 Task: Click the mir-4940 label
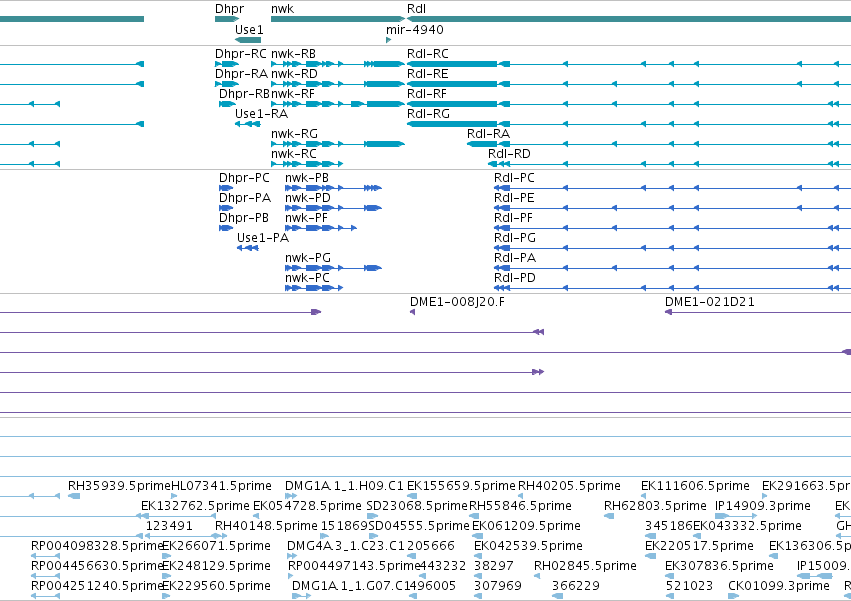tap(415, 29)
